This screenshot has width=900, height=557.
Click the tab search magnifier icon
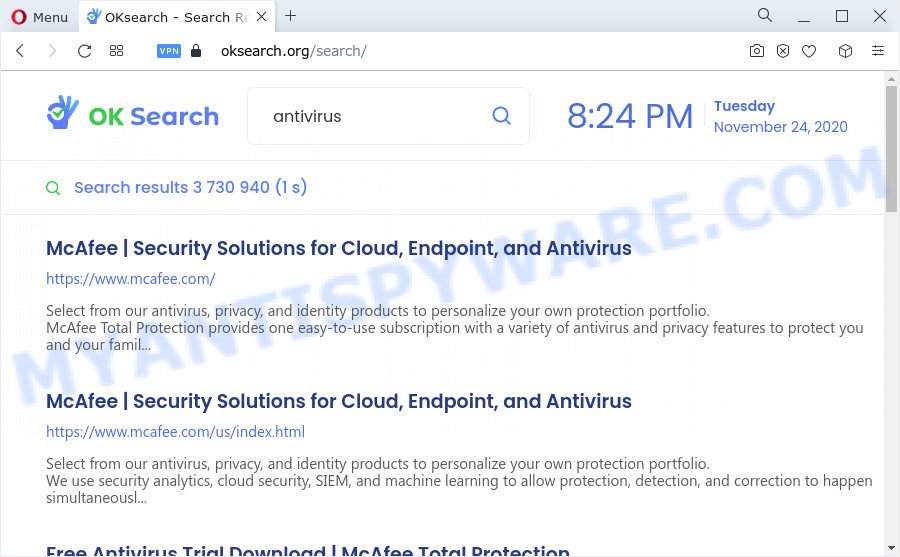click(765, 16)
